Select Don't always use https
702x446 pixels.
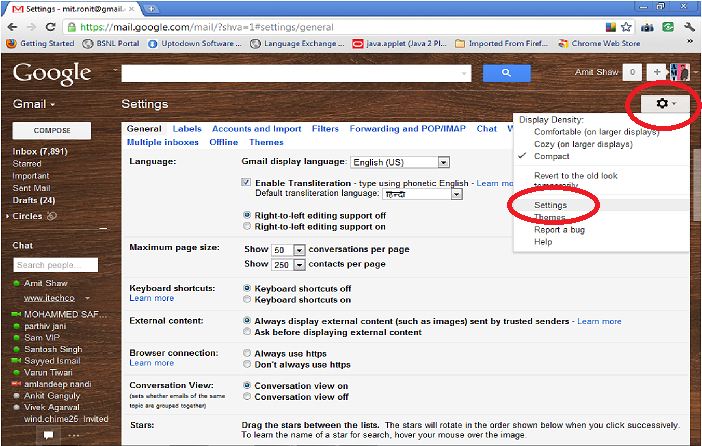click(x=247, y=364)
